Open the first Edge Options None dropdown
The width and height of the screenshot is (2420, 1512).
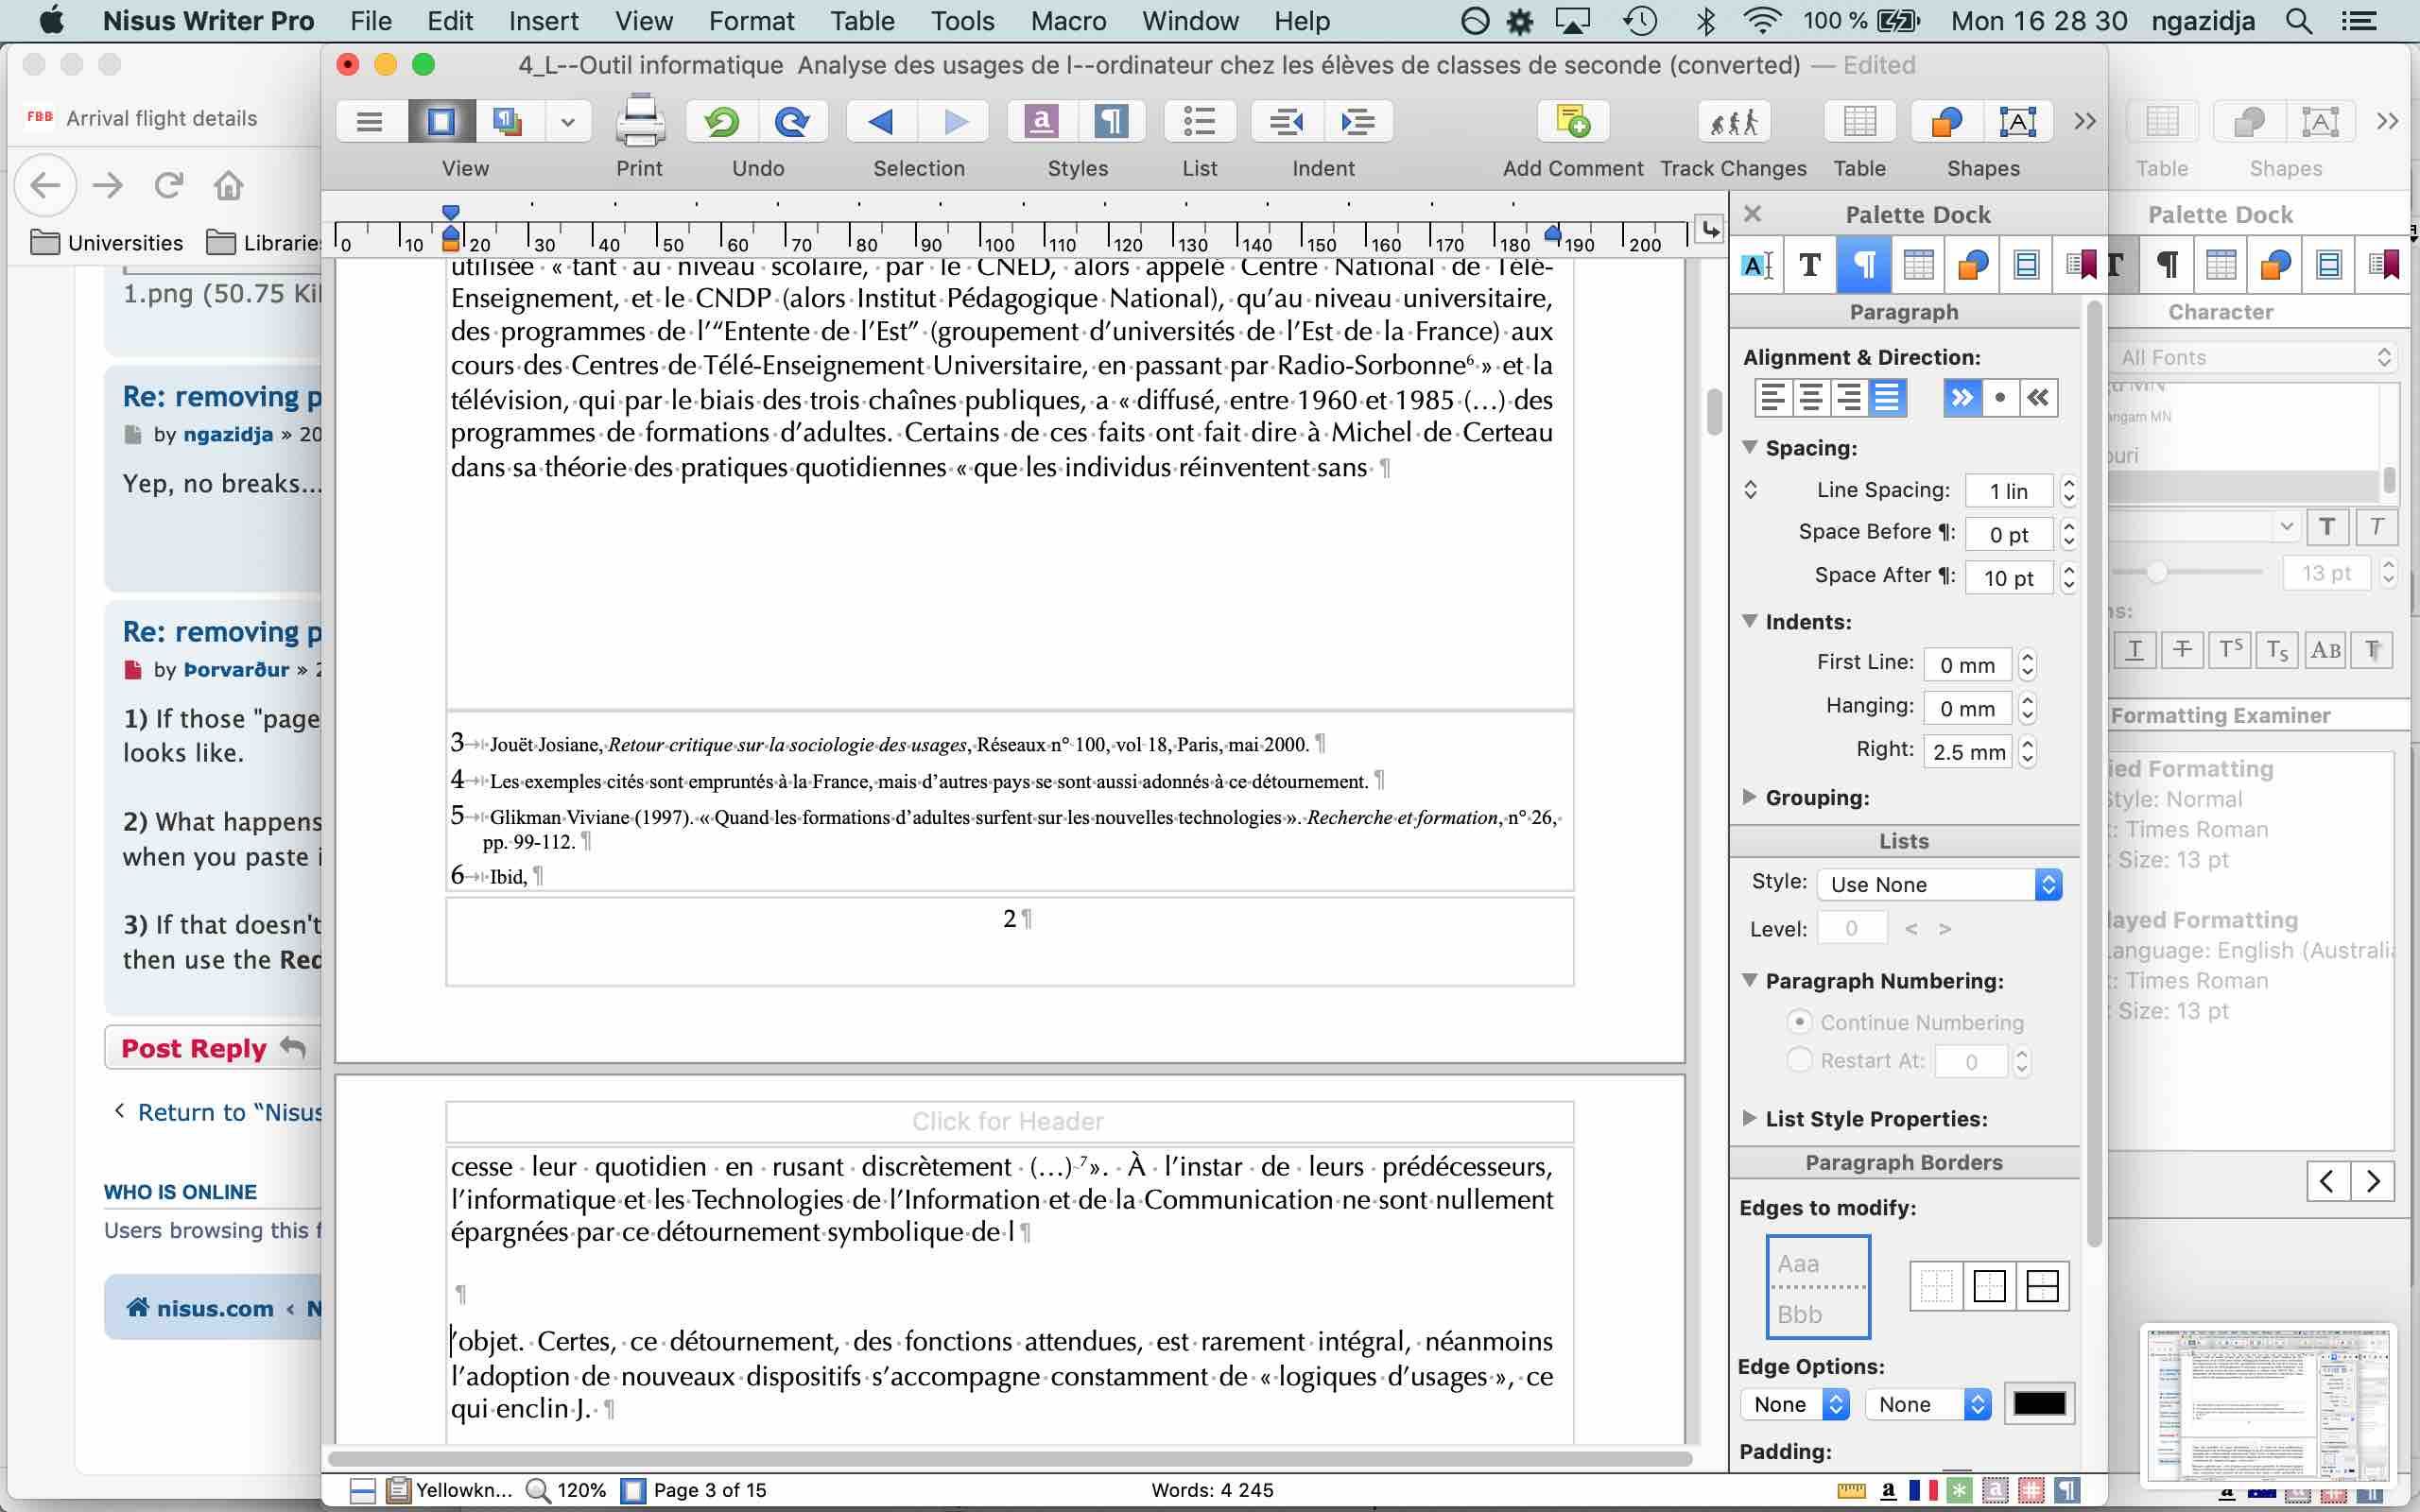click(1795, 1404)
